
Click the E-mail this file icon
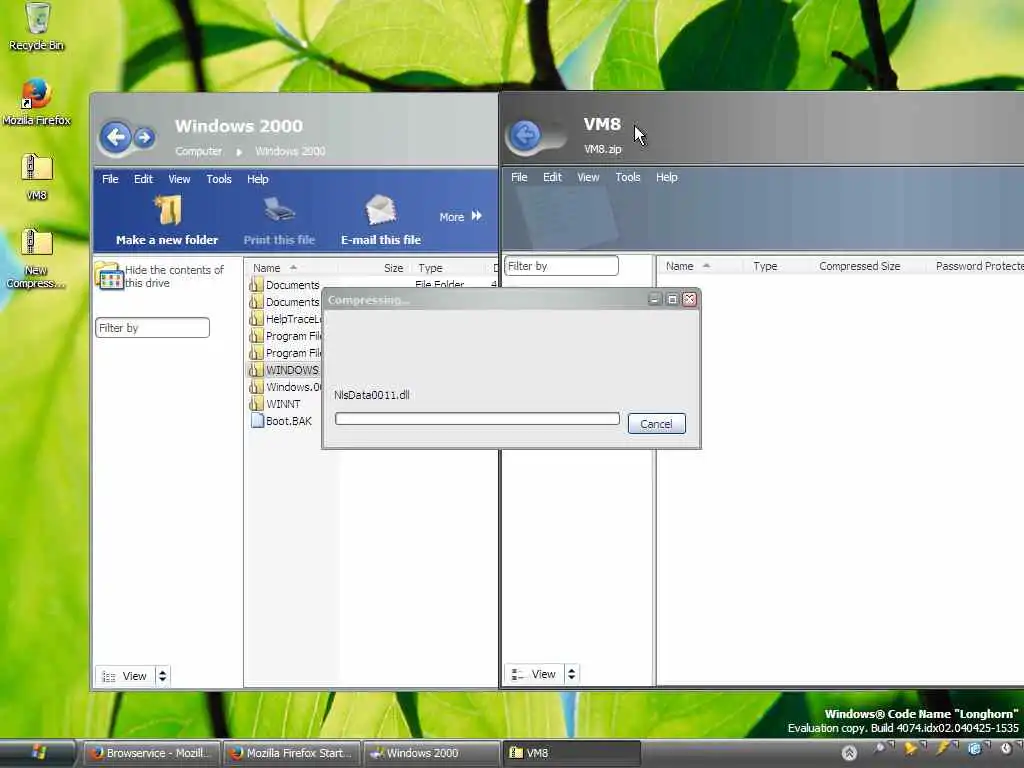(381, 221)
